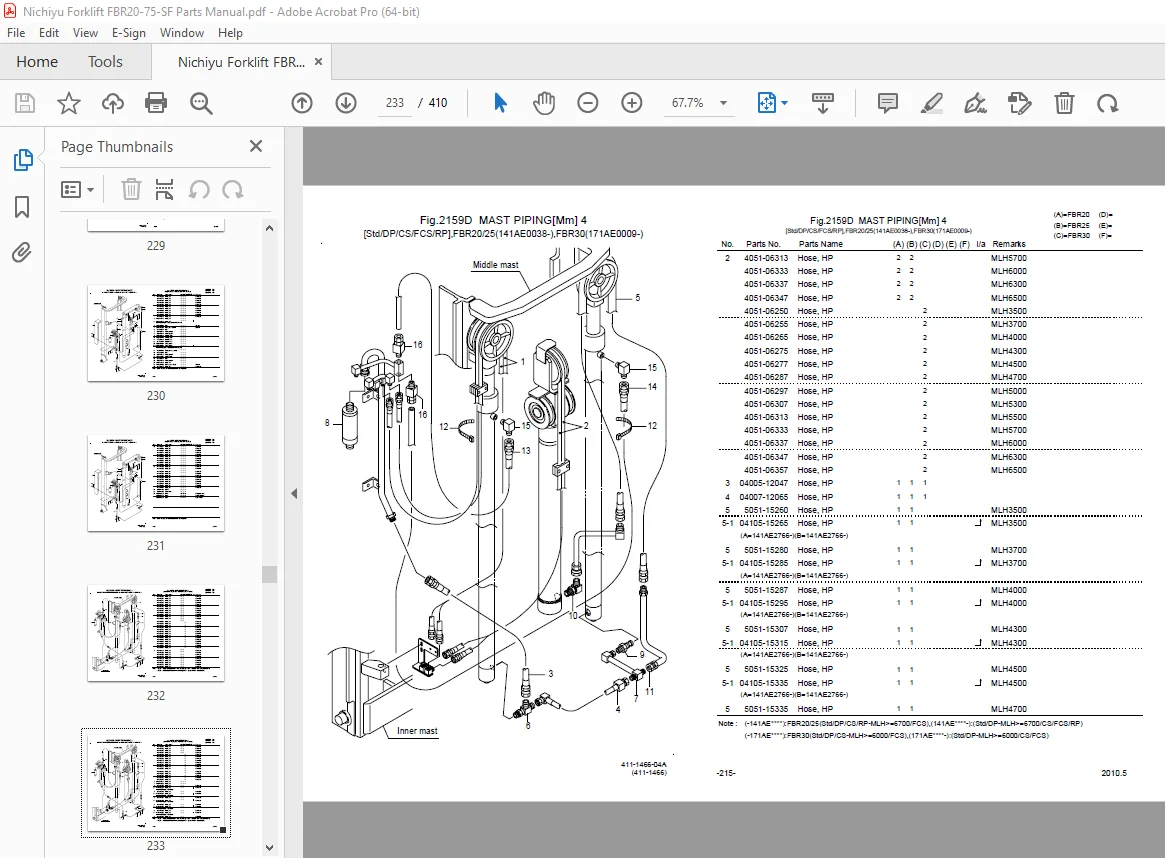Click the edit stamp tool icon
The width and height of the screenshot is (1165, 858).
pos(1019,103)
